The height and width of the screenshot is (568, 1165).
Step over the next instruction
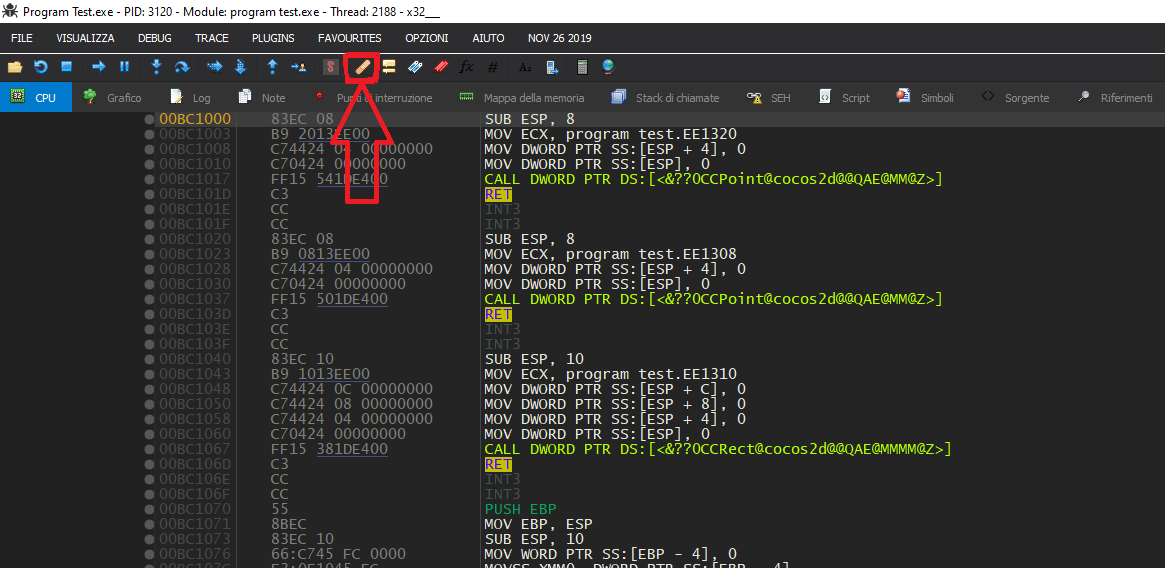pos(182,67)
